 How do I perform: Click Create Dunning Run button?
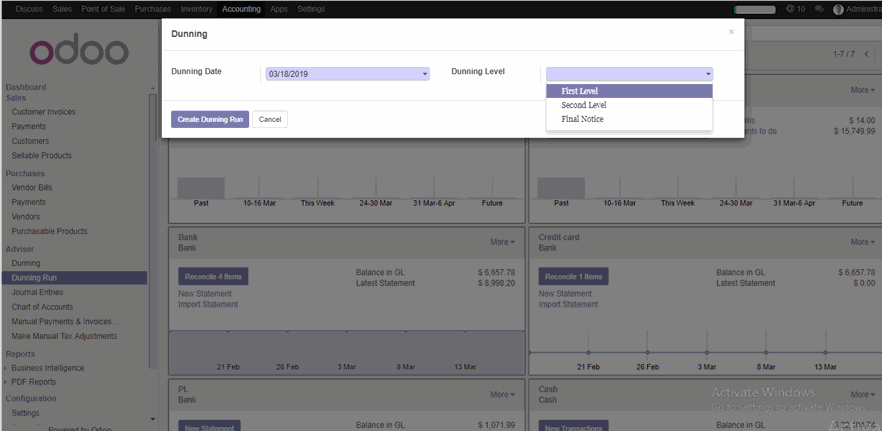pos(209,119)
